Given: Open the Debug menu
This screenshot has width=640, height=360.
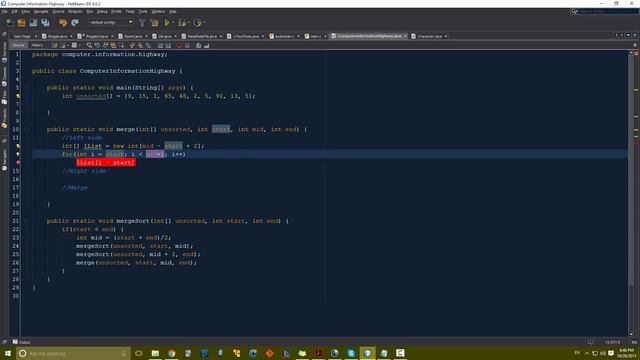Looking at the screenshot, I should (102, 11).
